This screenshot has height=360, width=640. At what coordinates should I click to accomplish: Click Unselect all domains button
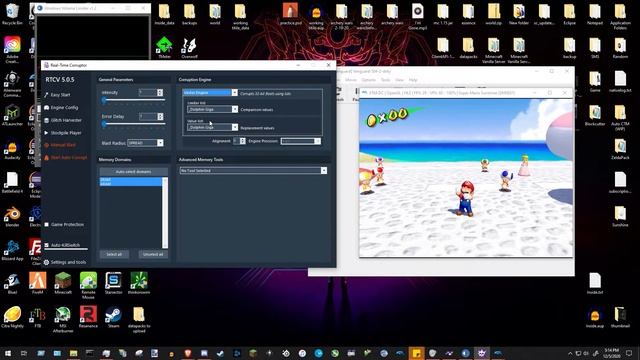pos(153,254)
